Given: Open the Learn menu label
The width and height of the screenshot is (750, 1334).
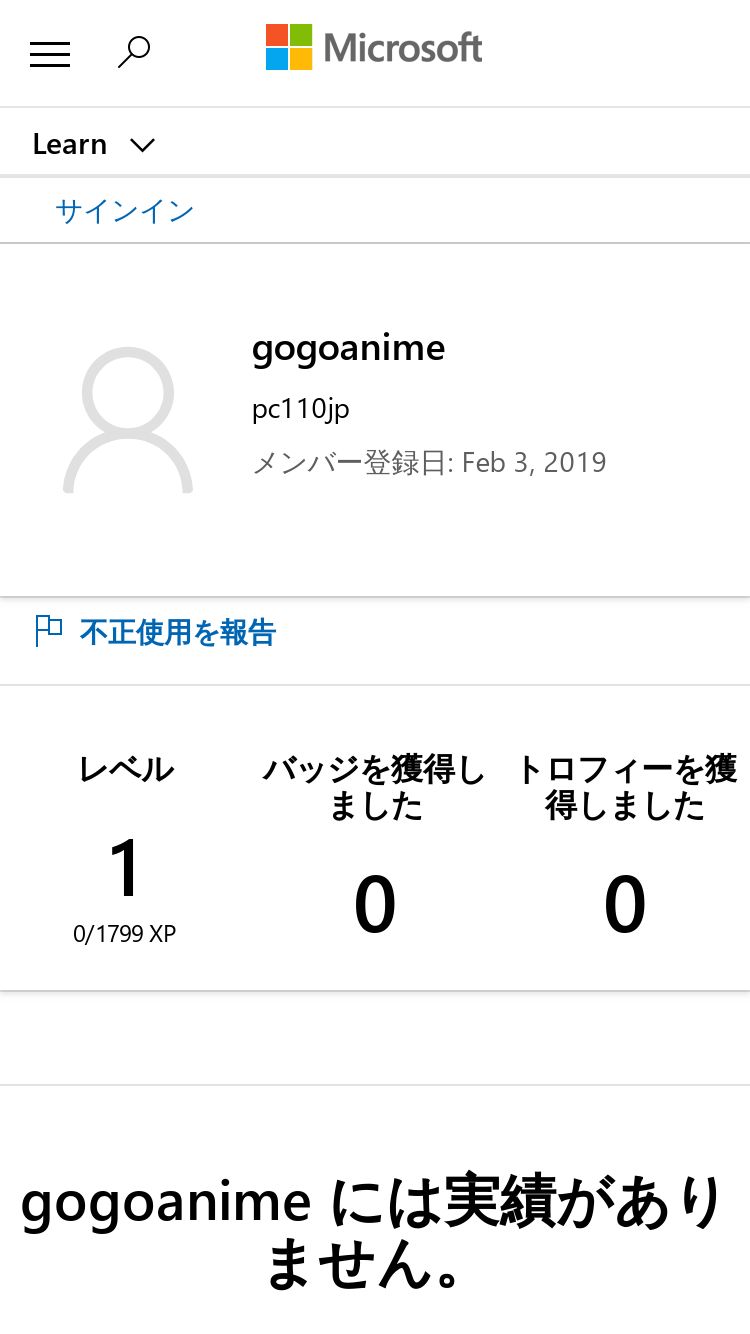Looking at the screenshot, I should pyautogui.click(x=69, y=144).
